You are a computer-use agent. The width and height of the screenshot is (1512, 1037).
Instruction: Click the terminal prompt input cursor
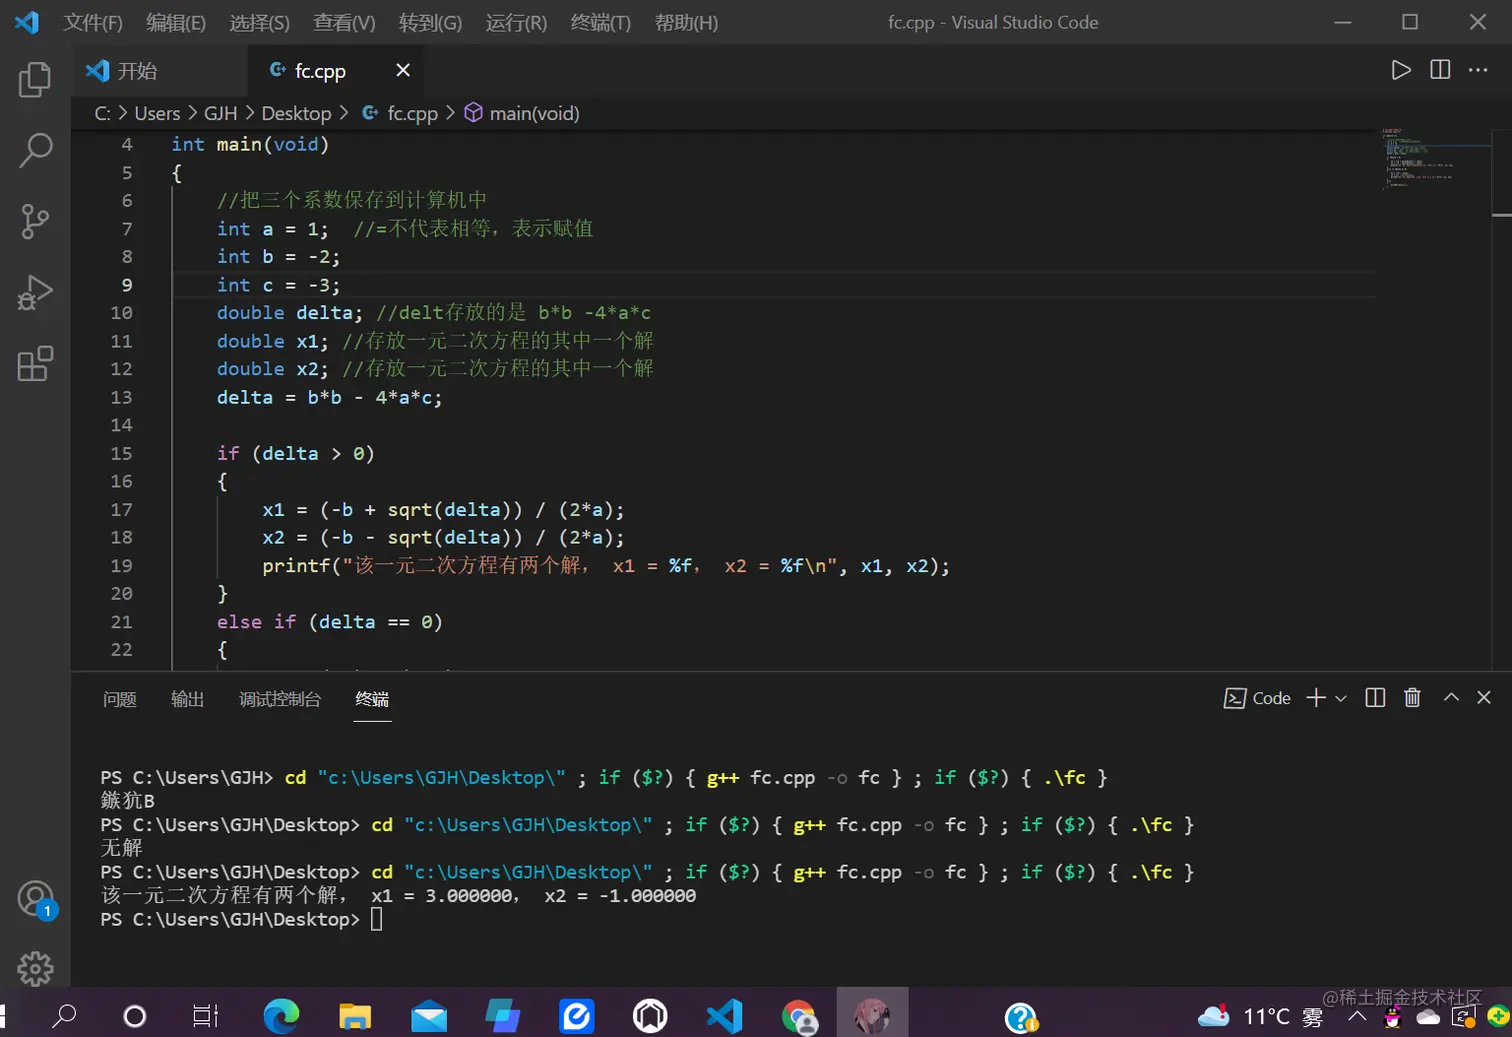pos(377,920)
